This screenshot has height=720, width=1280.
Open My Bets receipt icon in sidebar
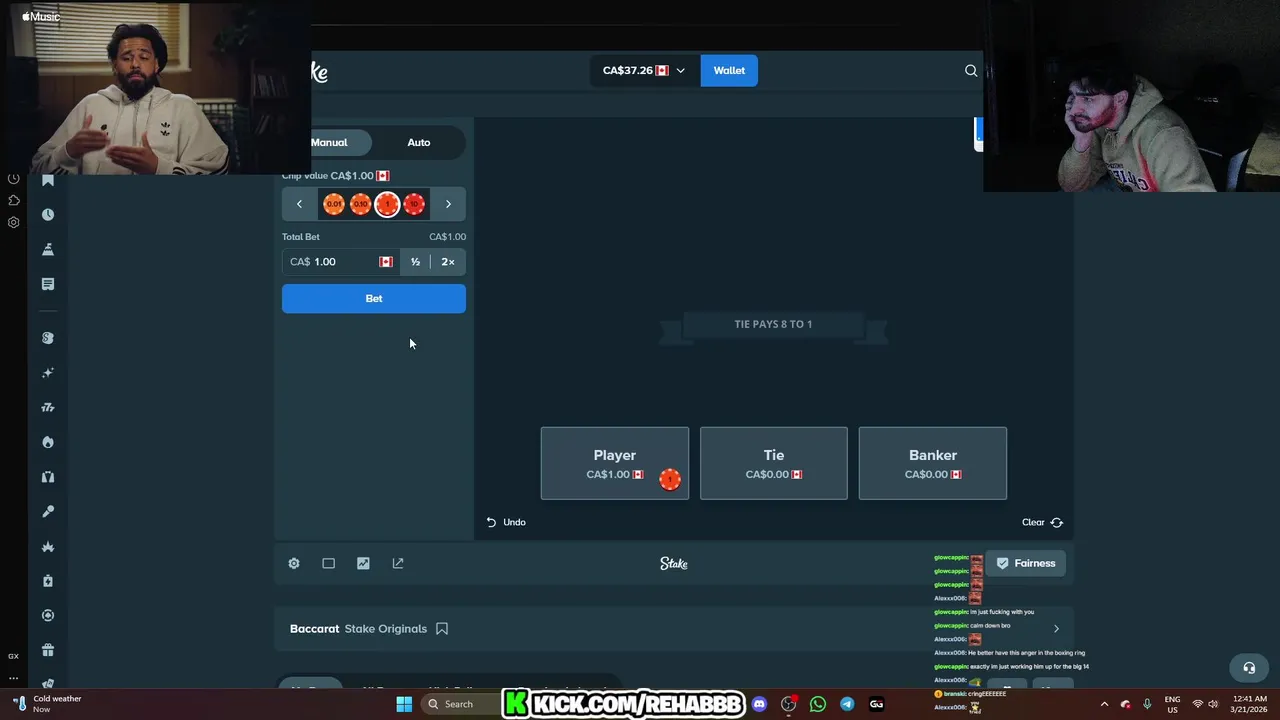(48, 284)
